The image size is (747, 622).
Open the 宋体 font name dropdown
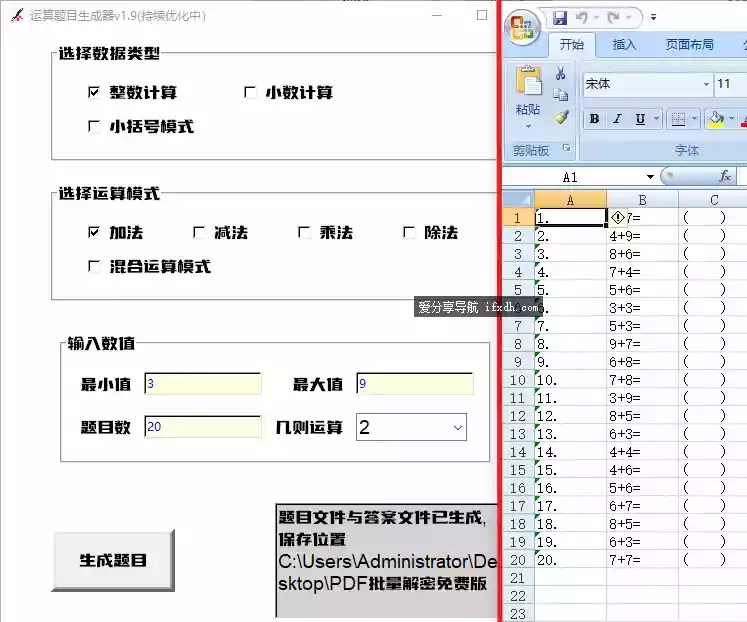click(x=706, y=84)
